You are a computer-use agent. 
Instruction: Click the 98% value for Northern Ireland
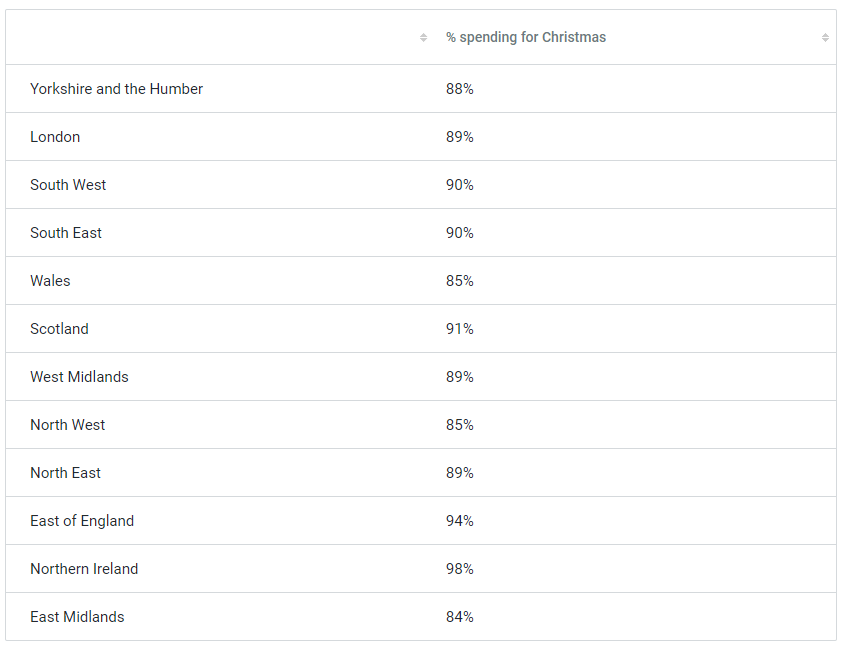coord(460,569)
